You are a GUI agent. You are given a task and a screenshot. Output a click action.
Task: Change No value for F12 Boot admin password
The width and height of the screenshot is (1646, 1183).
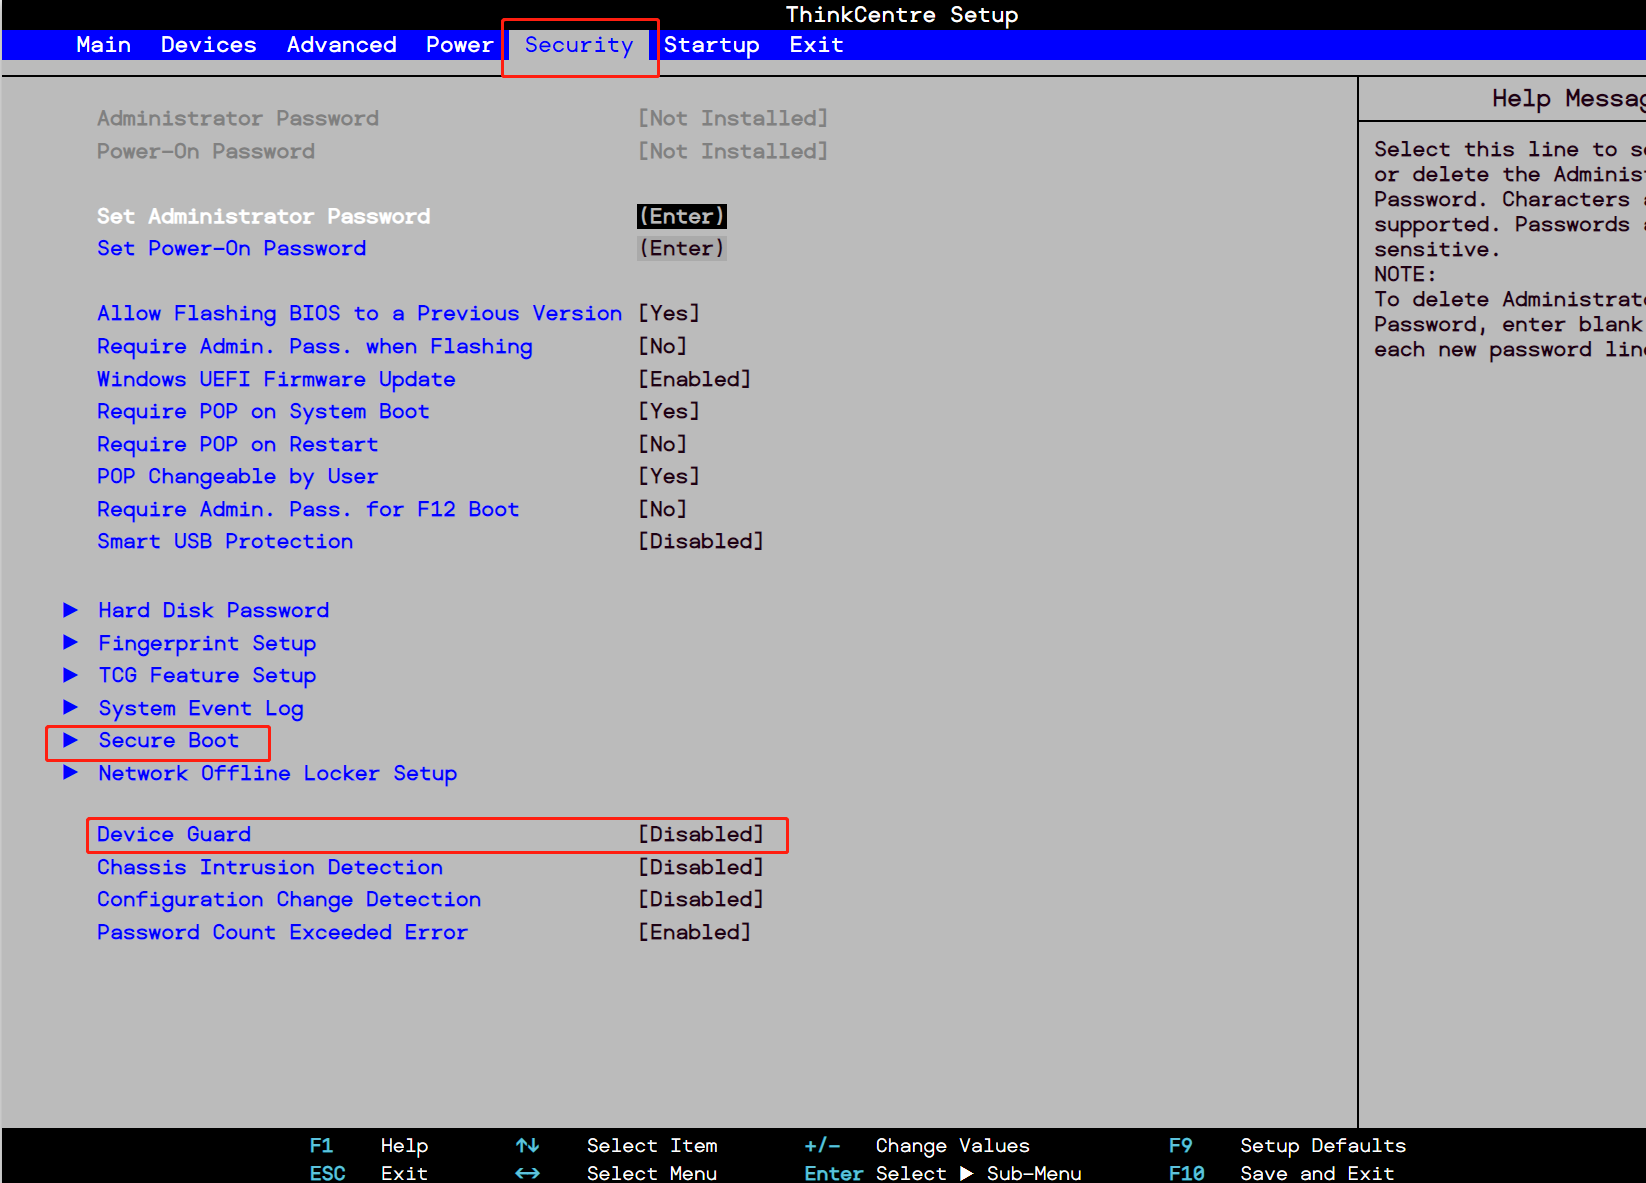(662, 509)
